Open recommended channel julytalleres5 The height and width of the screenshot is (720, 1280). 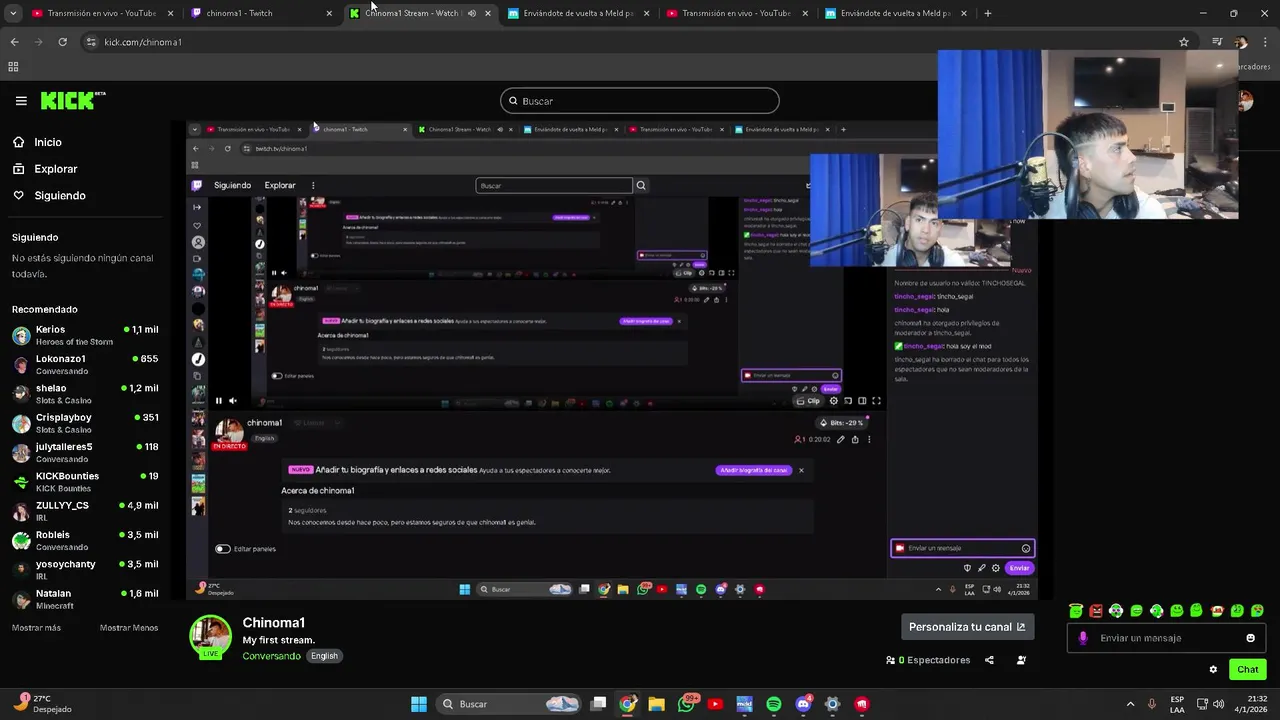pyautogui.click(x=85, y=452)
